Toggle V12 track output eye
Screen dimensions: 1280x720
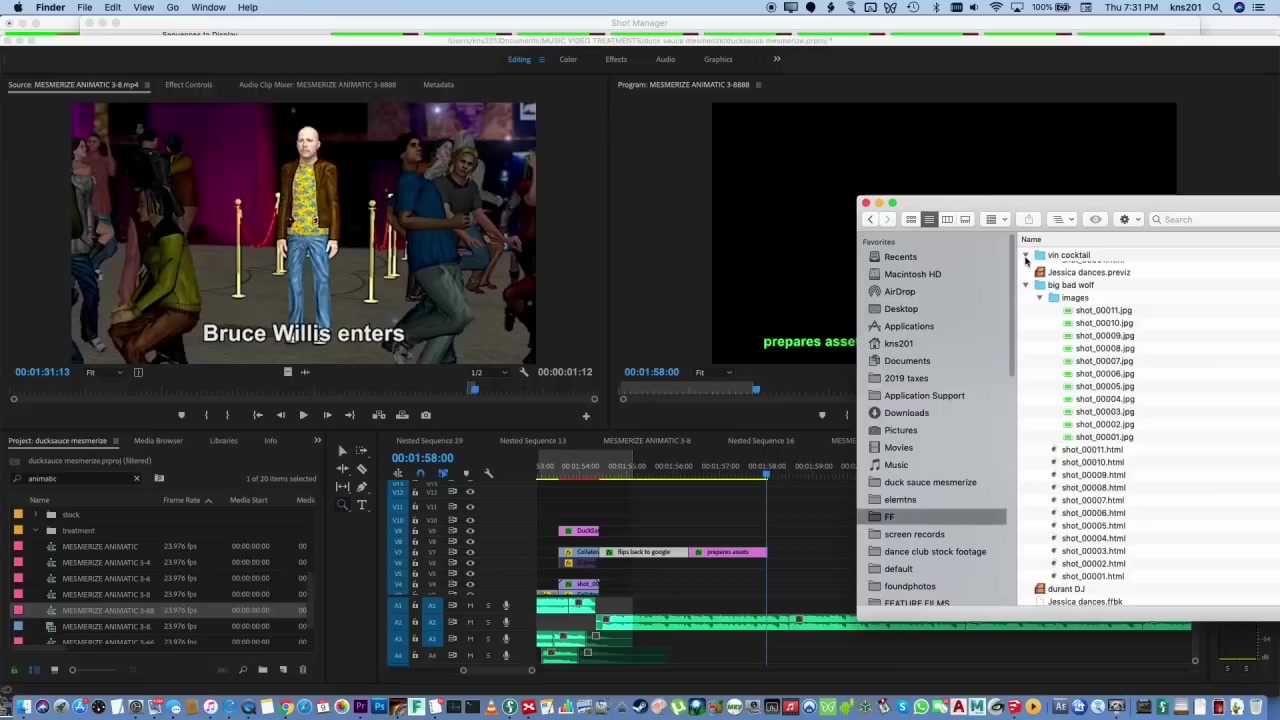(470, 491)
